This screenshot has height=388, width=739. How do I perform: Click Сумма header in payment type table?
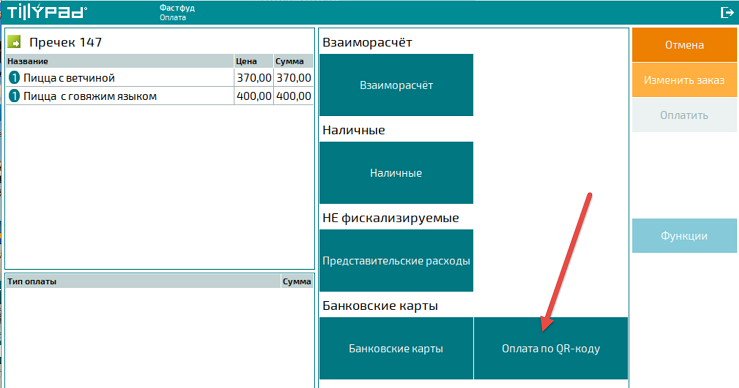(x=297, y=281)
